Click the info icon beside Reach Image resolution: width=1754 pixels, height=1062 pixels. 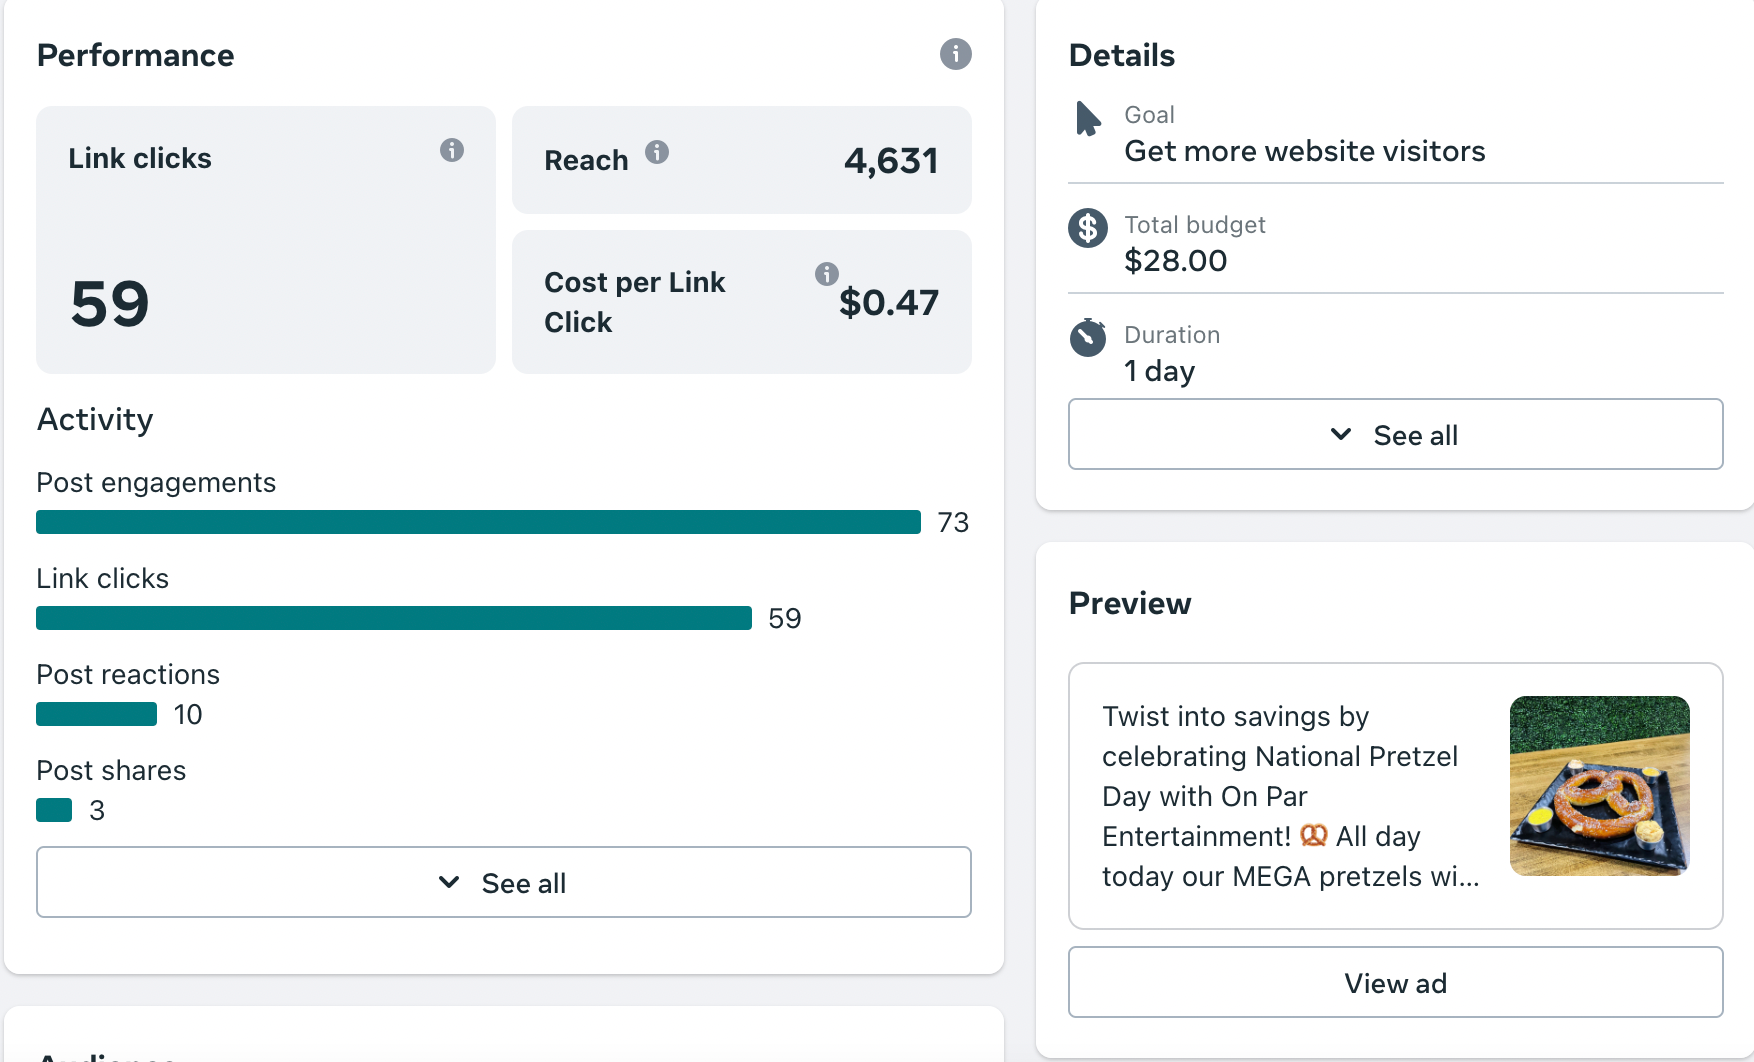pyautogui.click(x=657, y=152)
